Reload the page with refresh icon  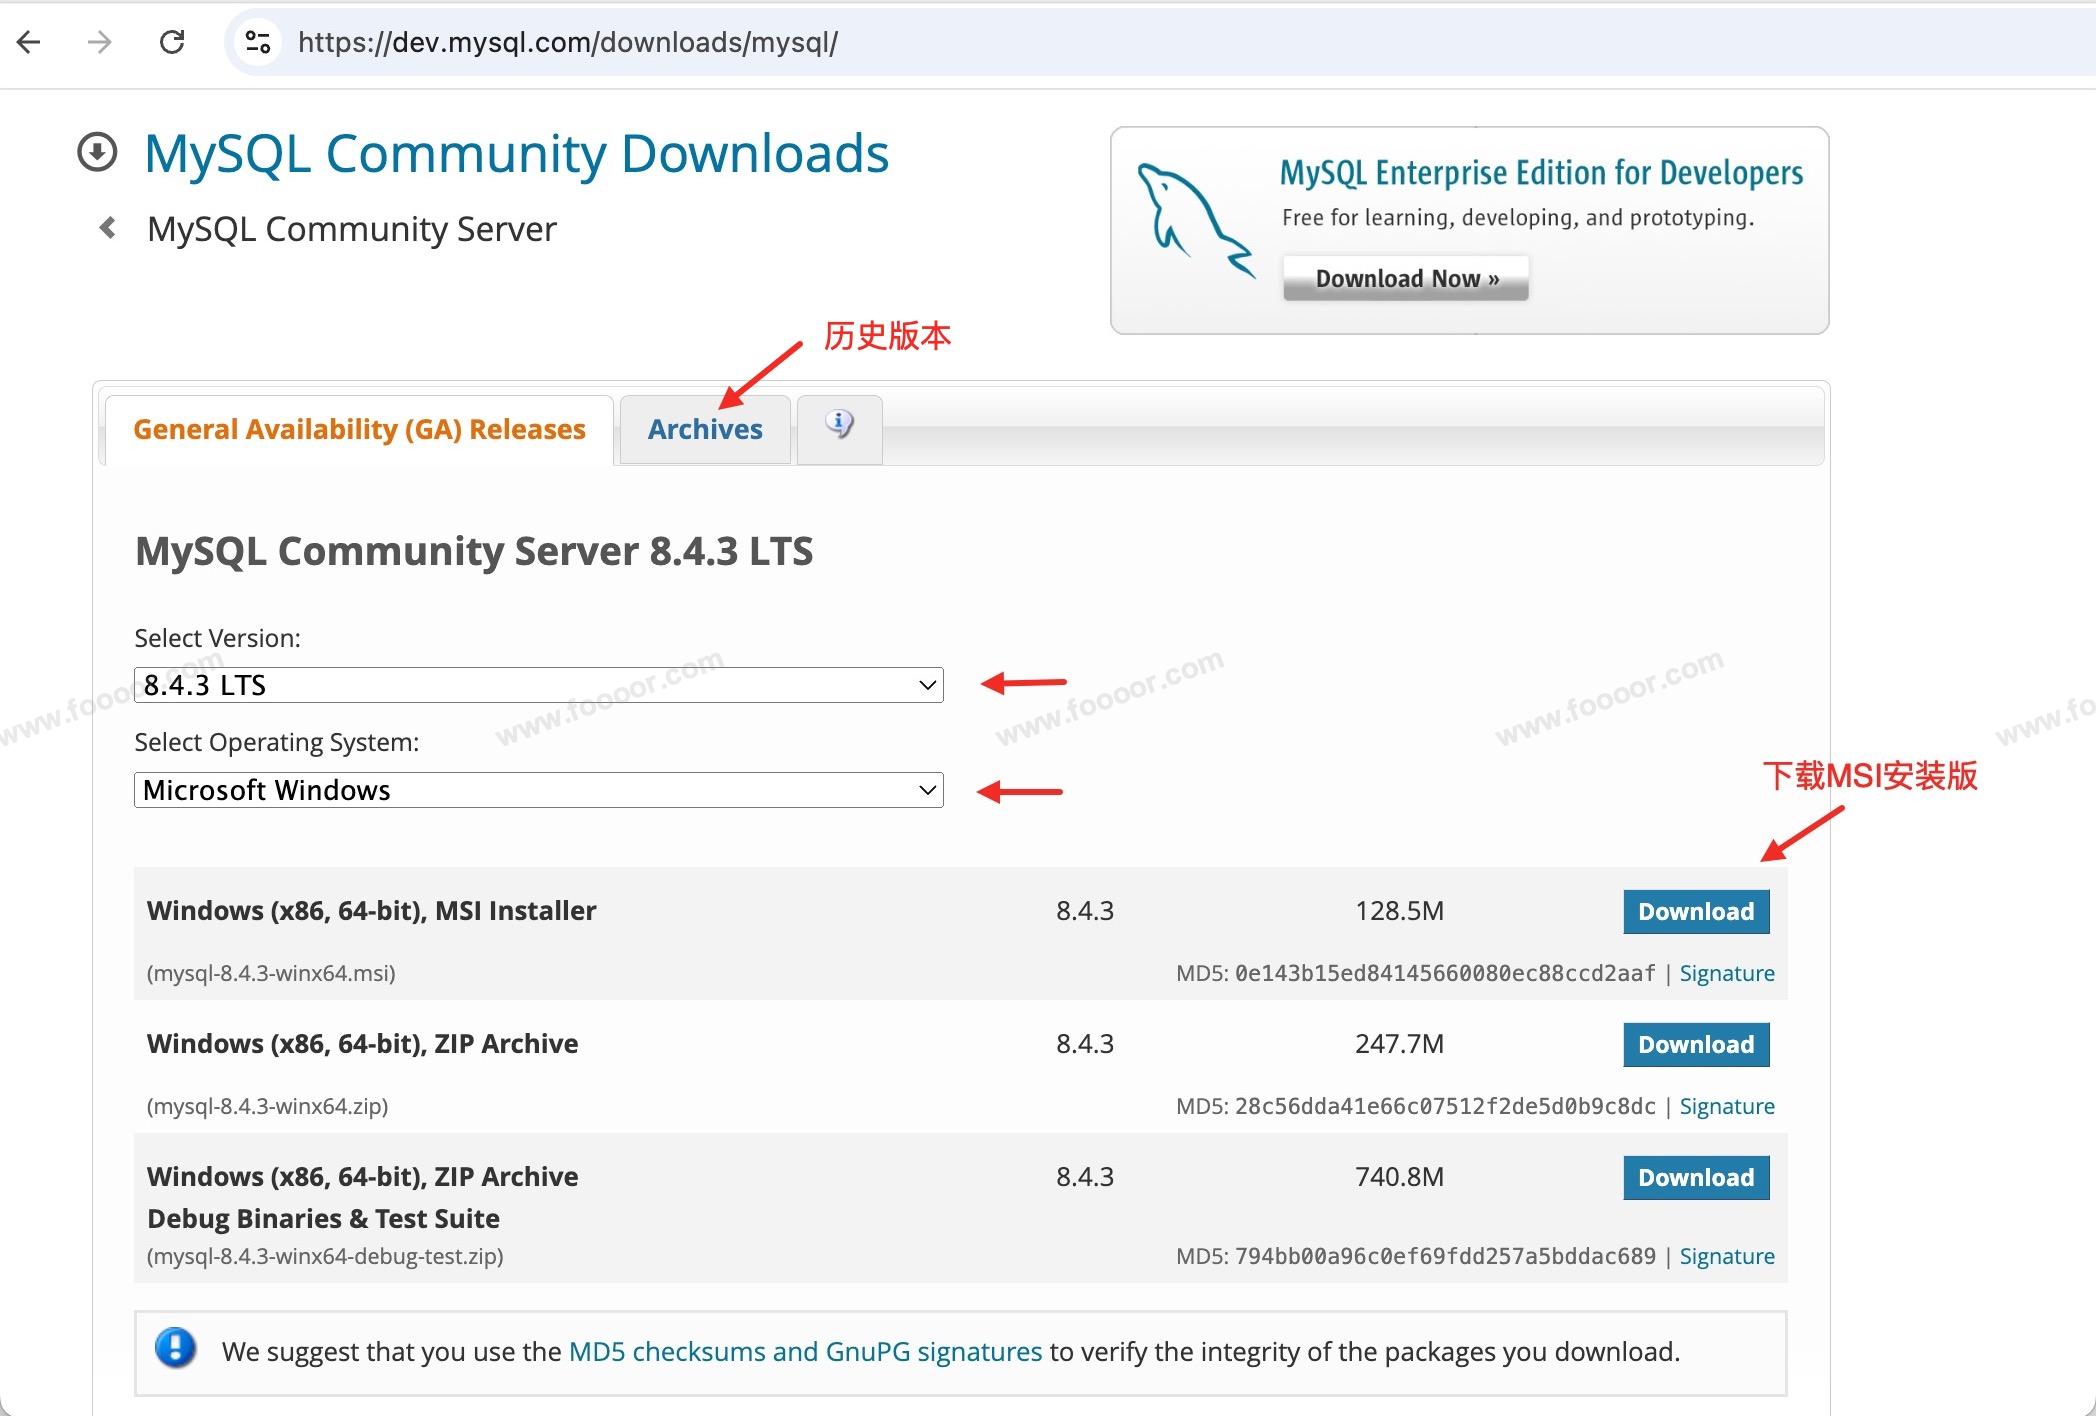172,42
